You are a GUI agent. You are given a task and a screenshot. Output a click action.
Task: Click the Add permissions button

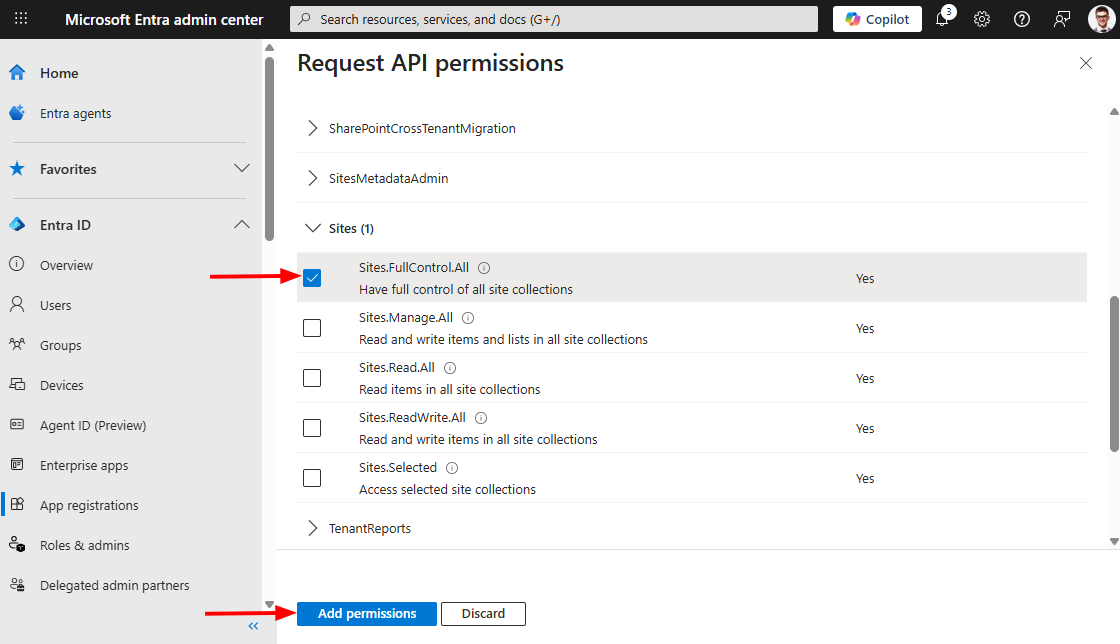[367, 613]
